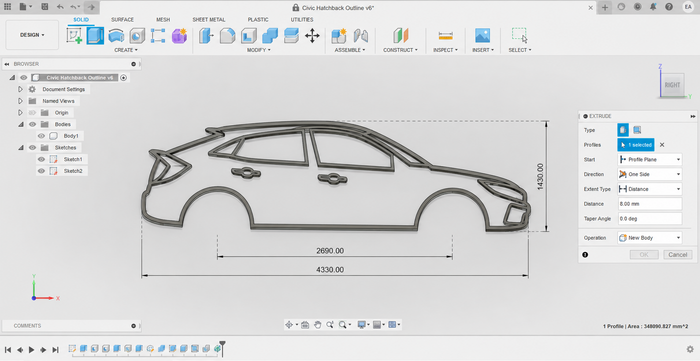The image size is (700, 361).
Task: Choose the Revolve tool icon
Action: [x=116, y=36]
